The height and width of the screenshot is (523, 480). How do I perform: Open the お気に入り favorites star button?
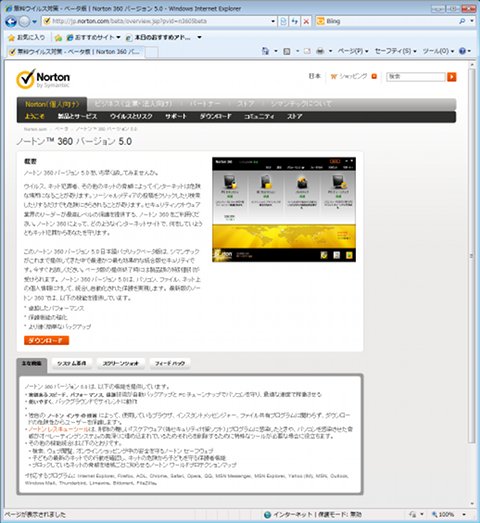point(26,37)
